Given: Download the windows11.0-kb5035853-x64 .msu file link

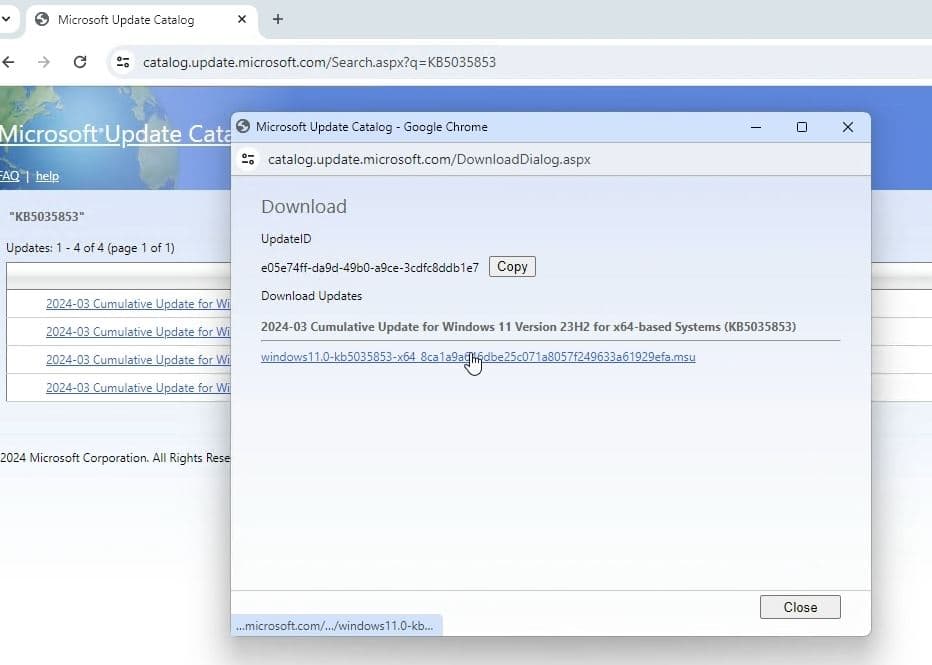Looking at the screenshot, I should [477, 357].
